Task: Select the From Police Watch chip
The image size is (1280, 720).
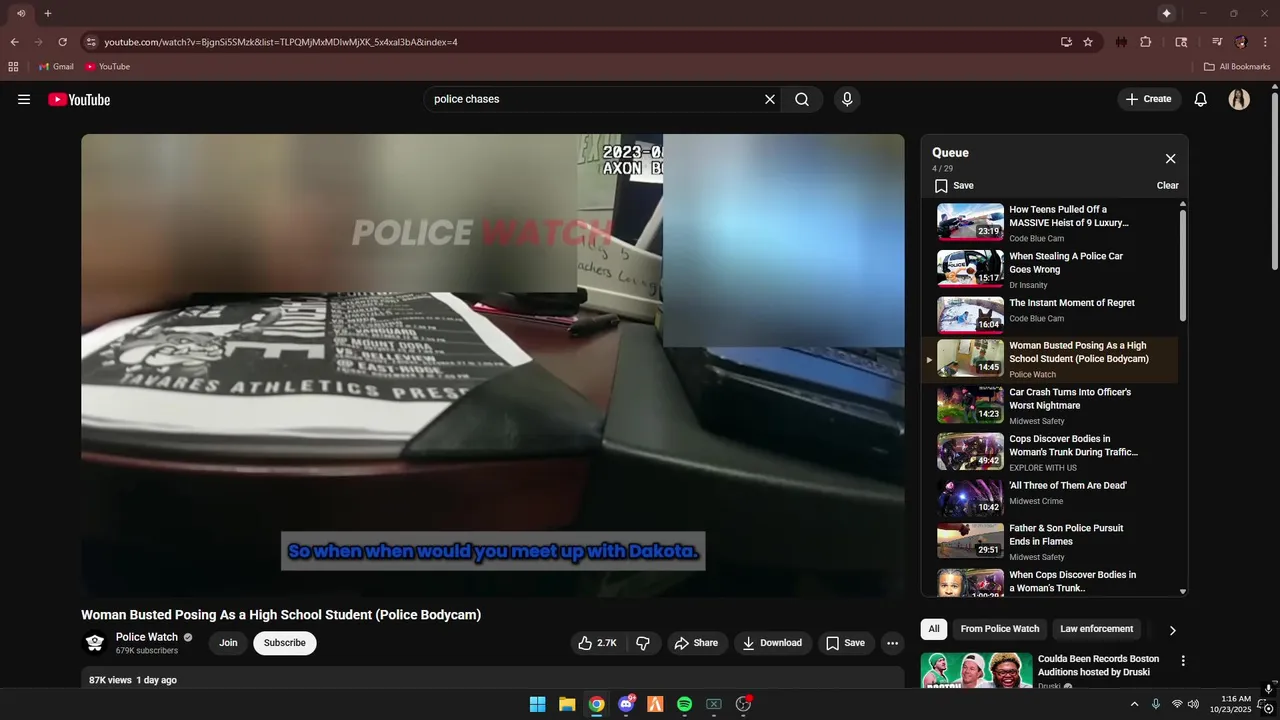Action: (x=1000, y=629)
